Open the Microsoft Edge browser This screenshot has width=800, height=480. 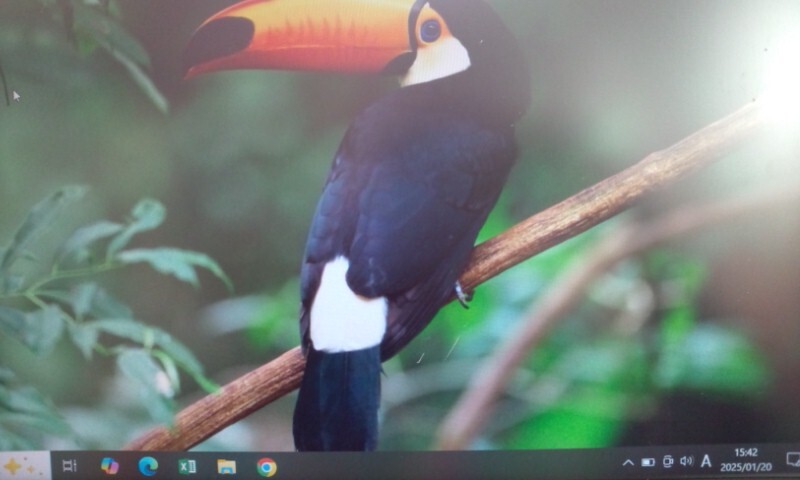[148, 466]
